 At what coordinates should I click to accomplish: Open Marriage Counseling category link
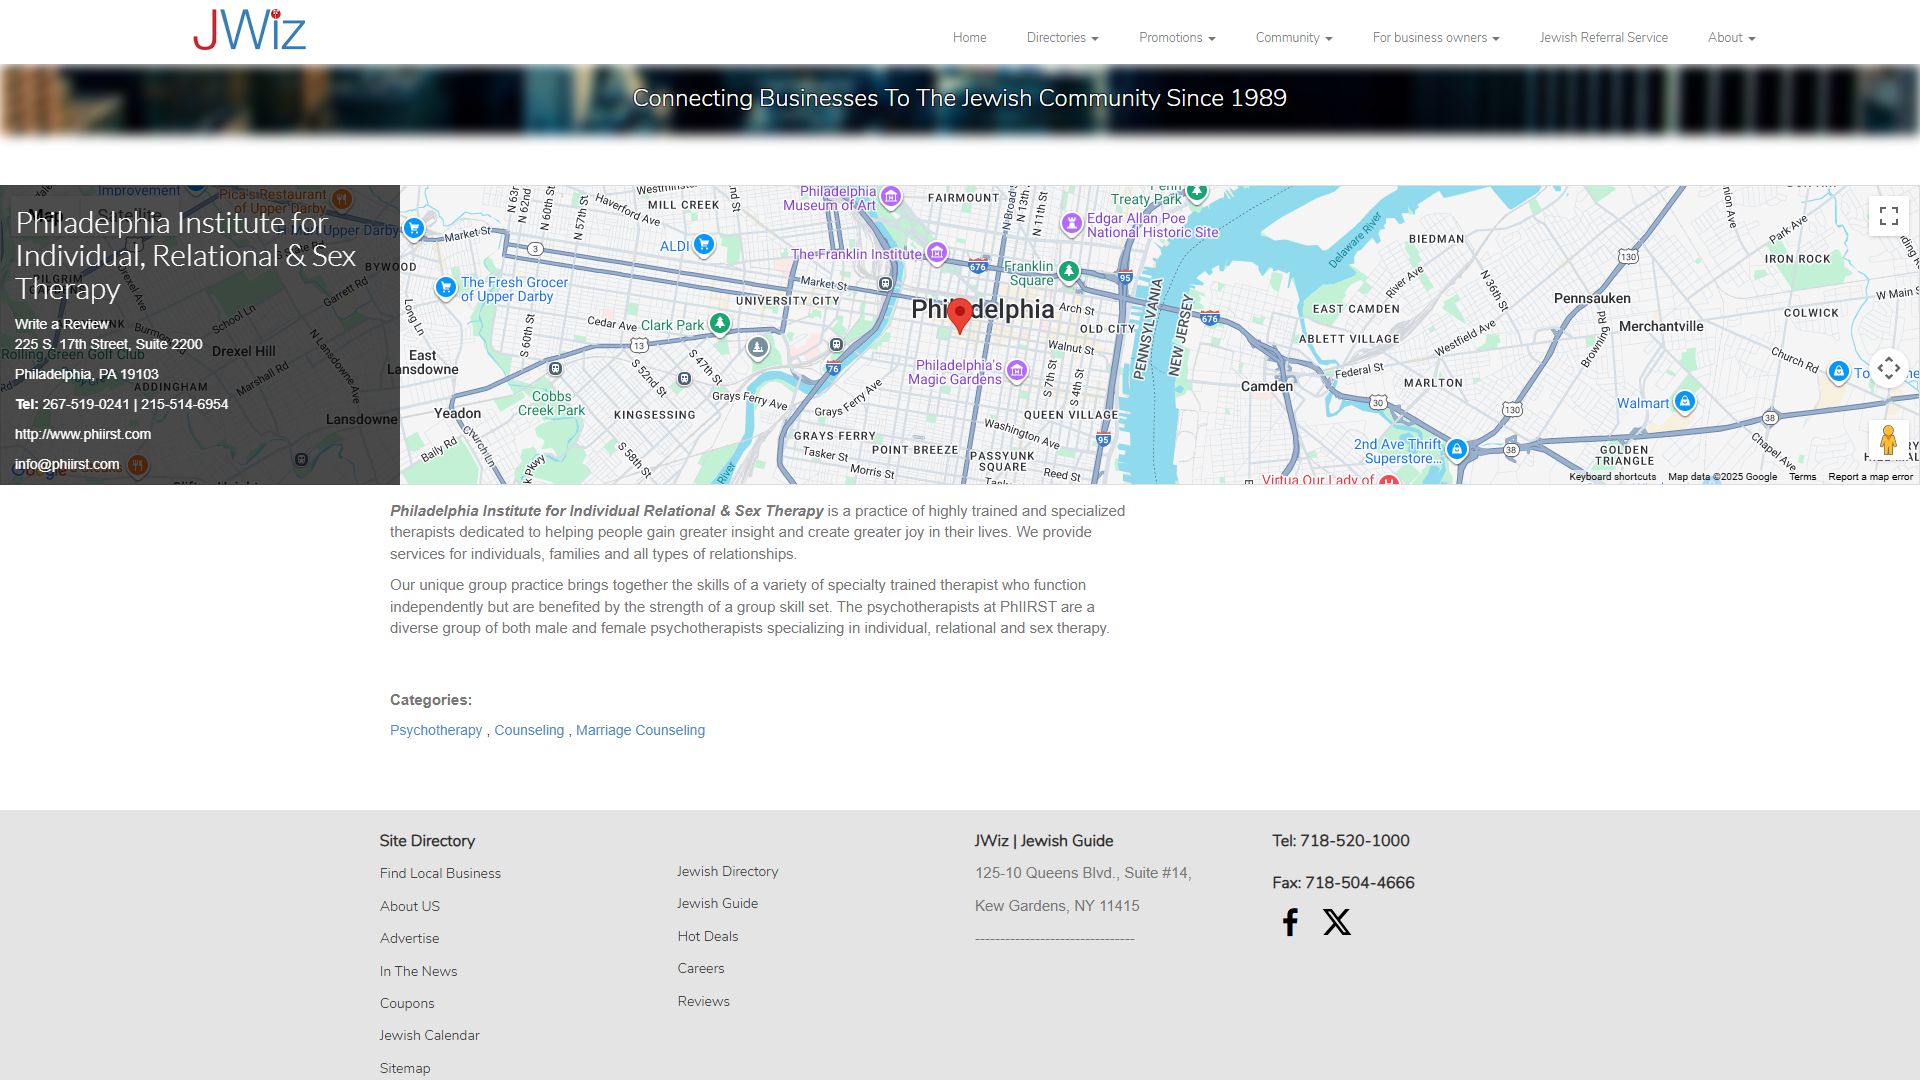(640, 730)
